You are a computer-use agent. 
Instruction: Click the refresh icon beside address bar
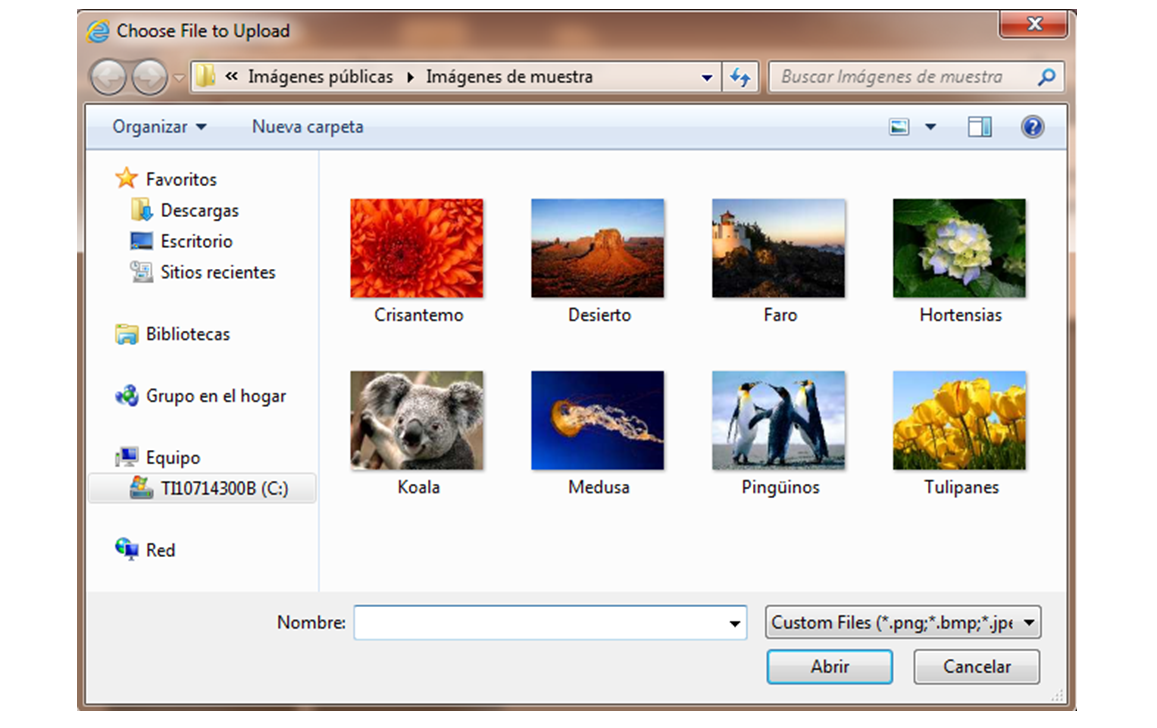740,77
